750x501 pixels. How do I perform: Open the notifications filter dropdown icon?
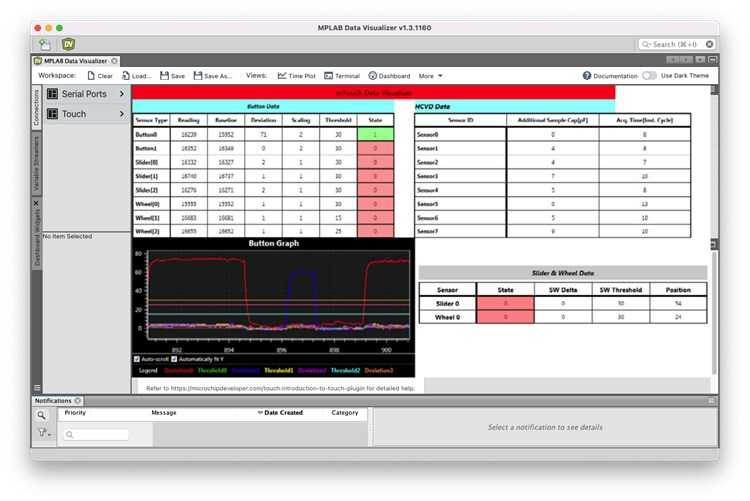(x=44, y=433)
